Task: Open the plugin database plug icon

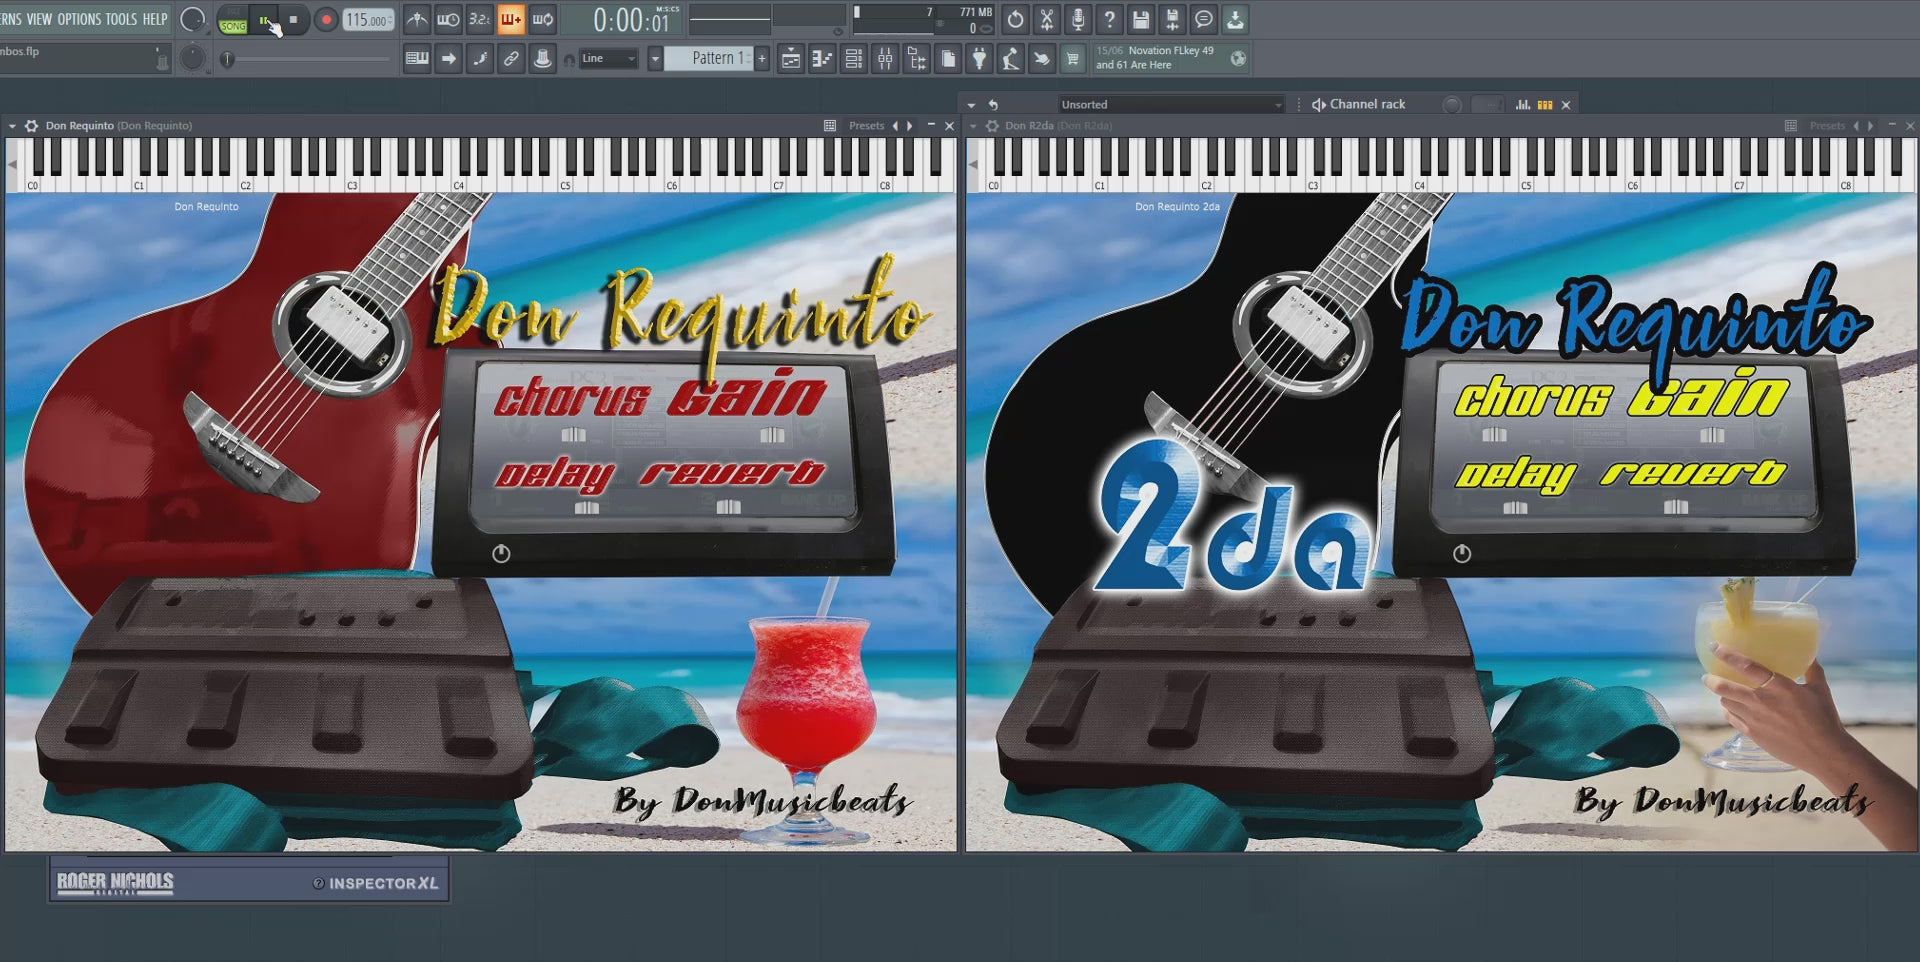Action: point(980,59)
